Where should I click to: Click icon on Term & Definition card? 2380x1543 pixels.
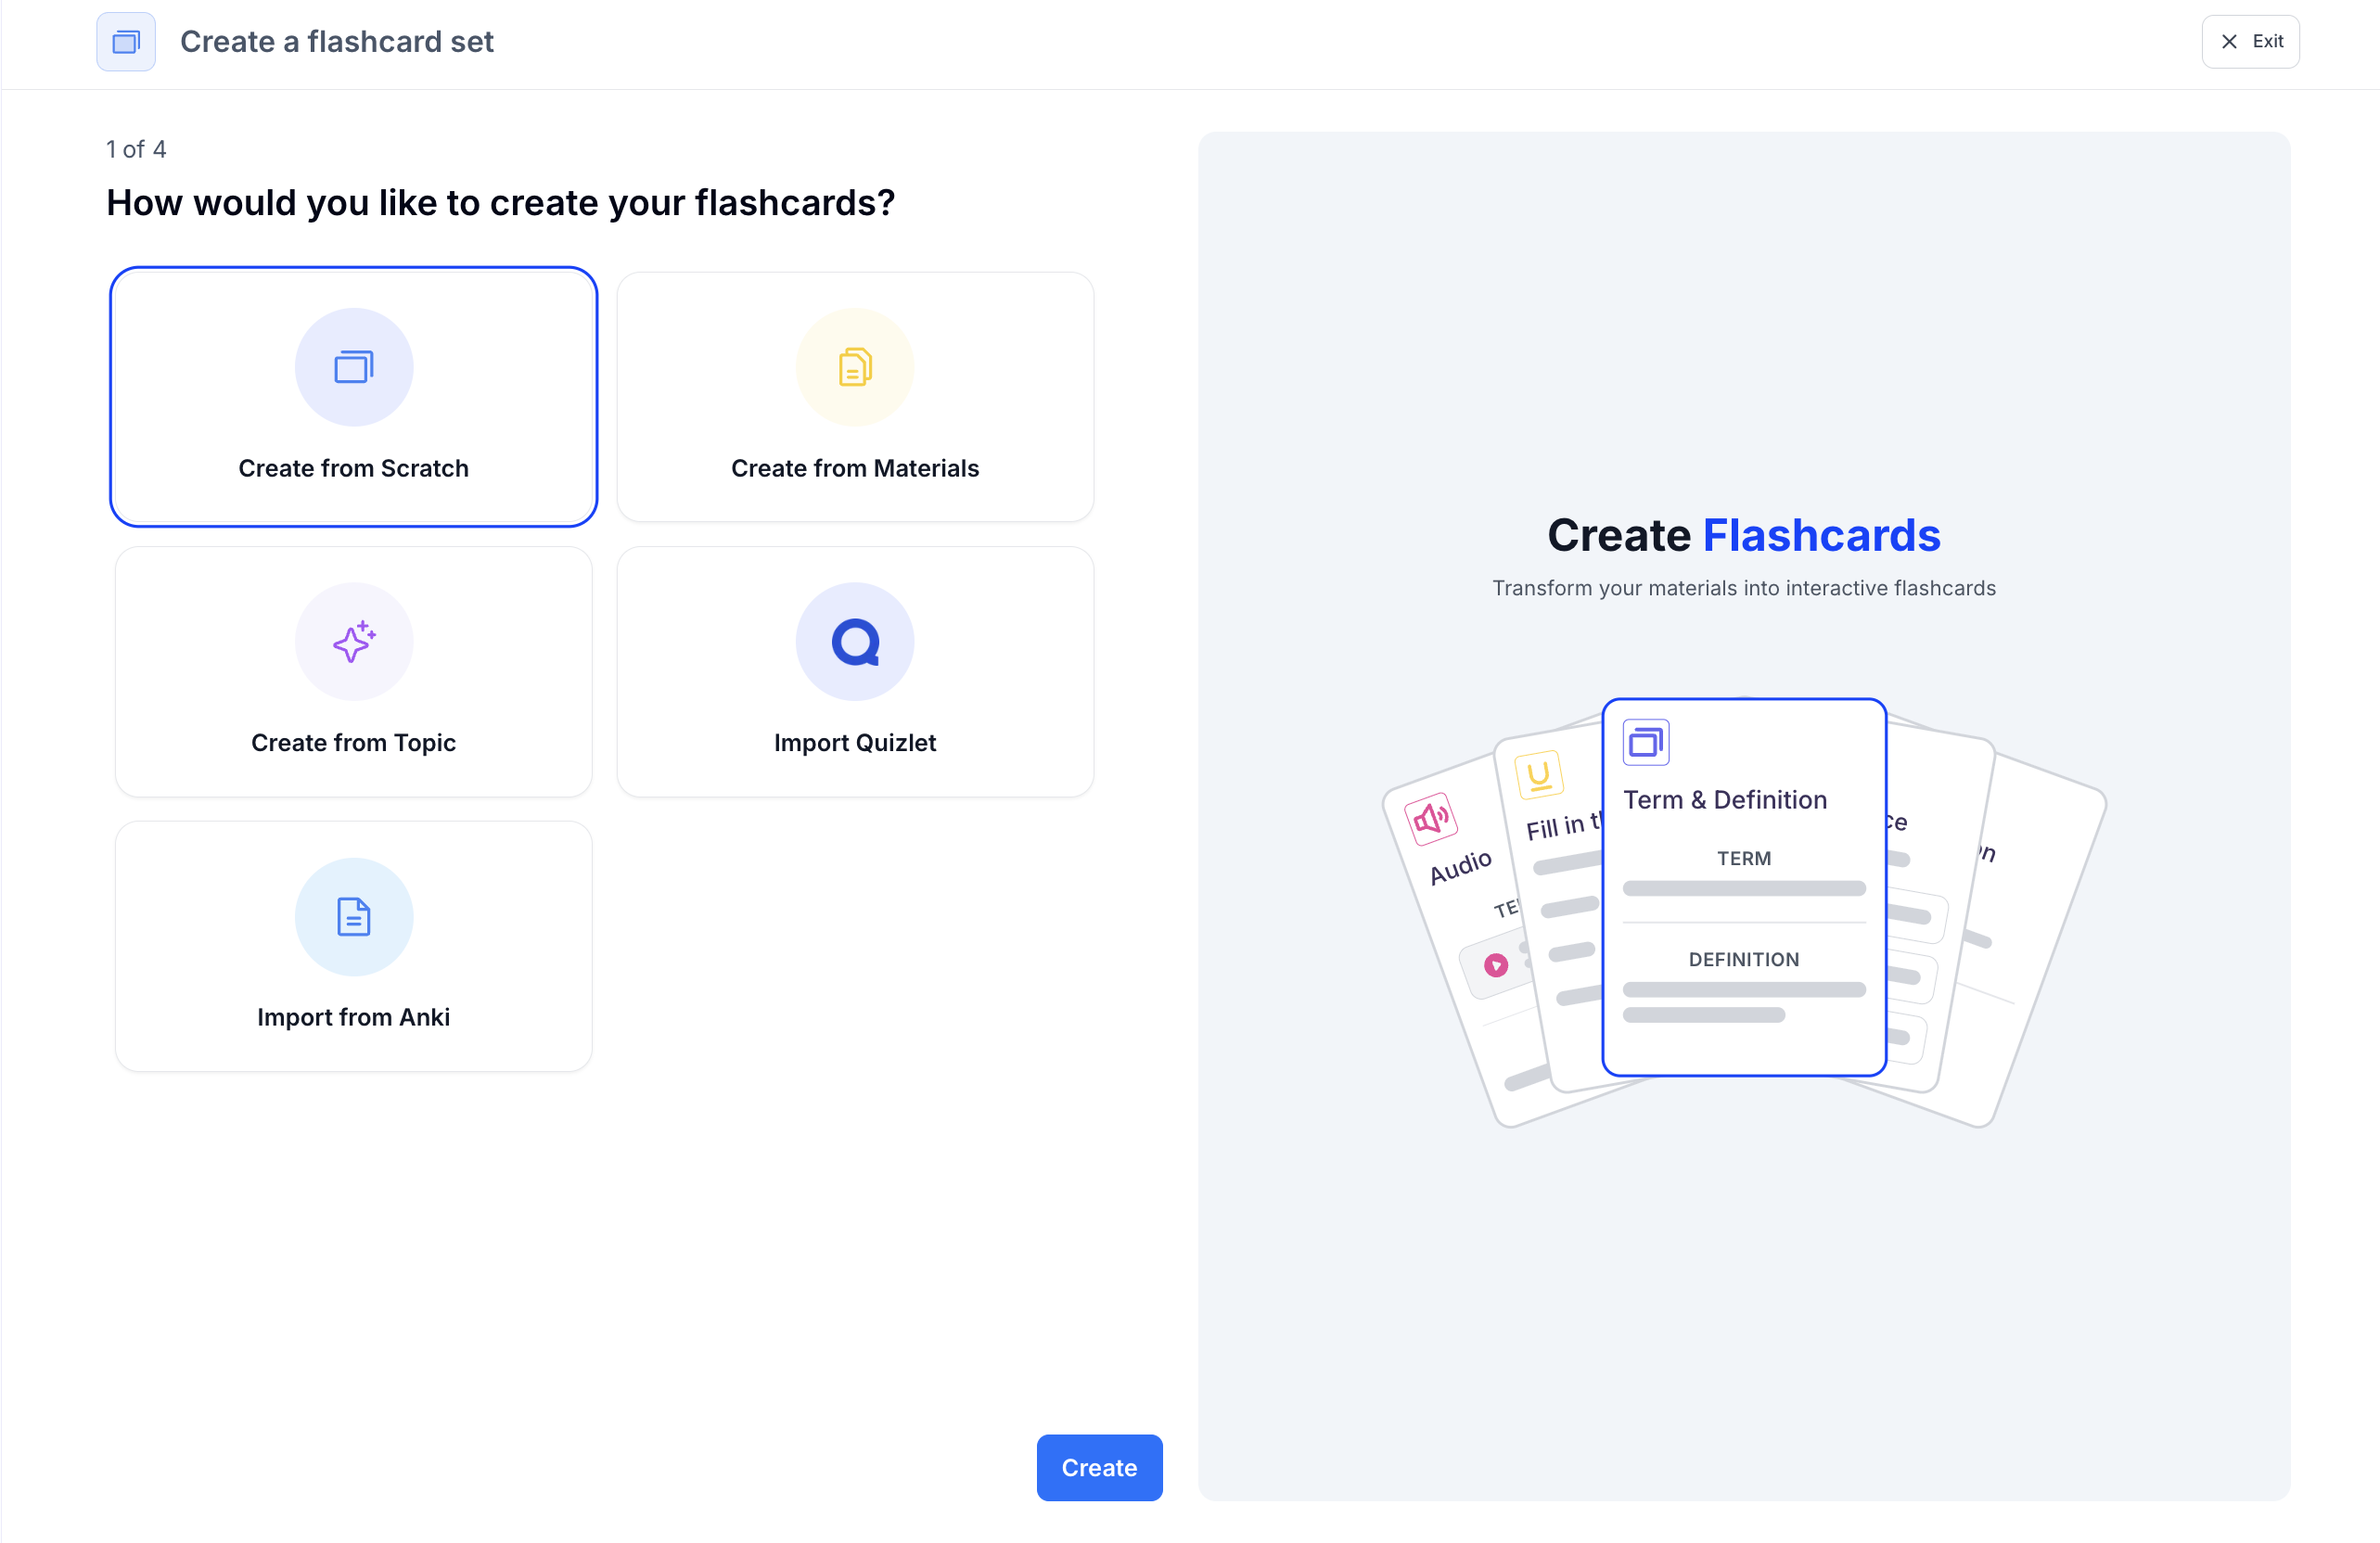click(1645, 742)
